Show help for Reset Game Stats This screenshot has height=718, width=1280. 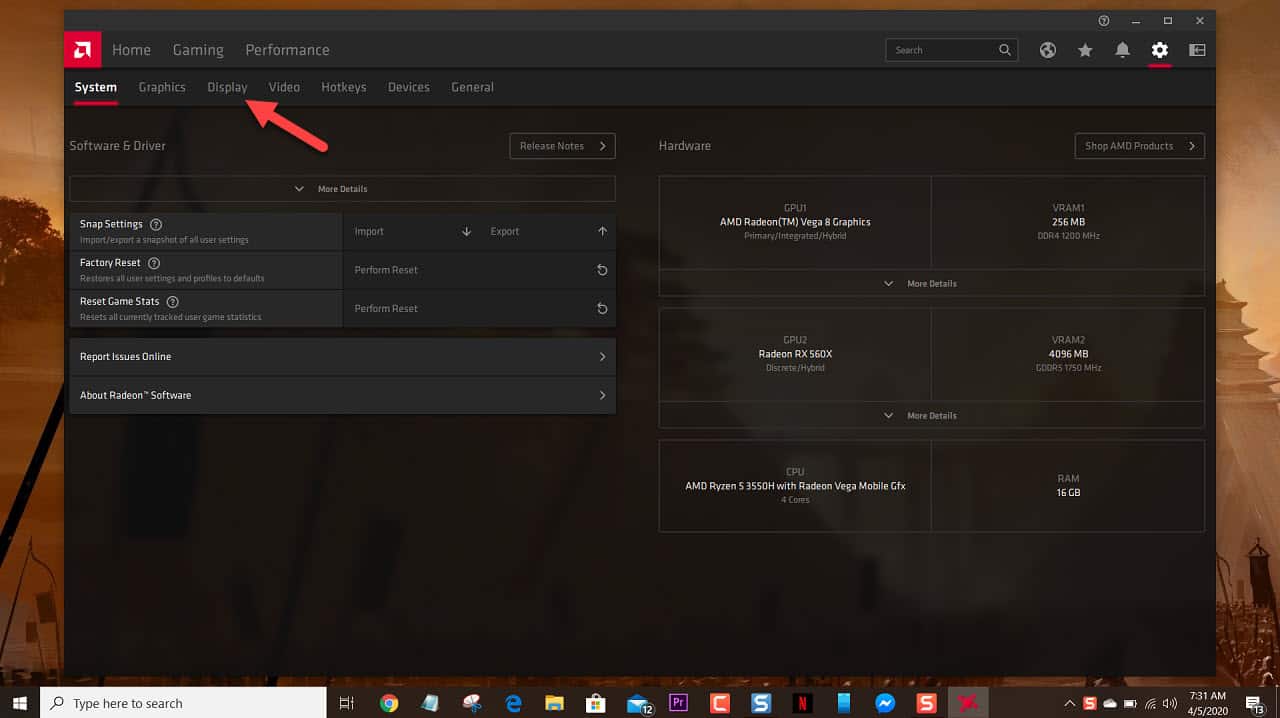[x=173, y=302]
